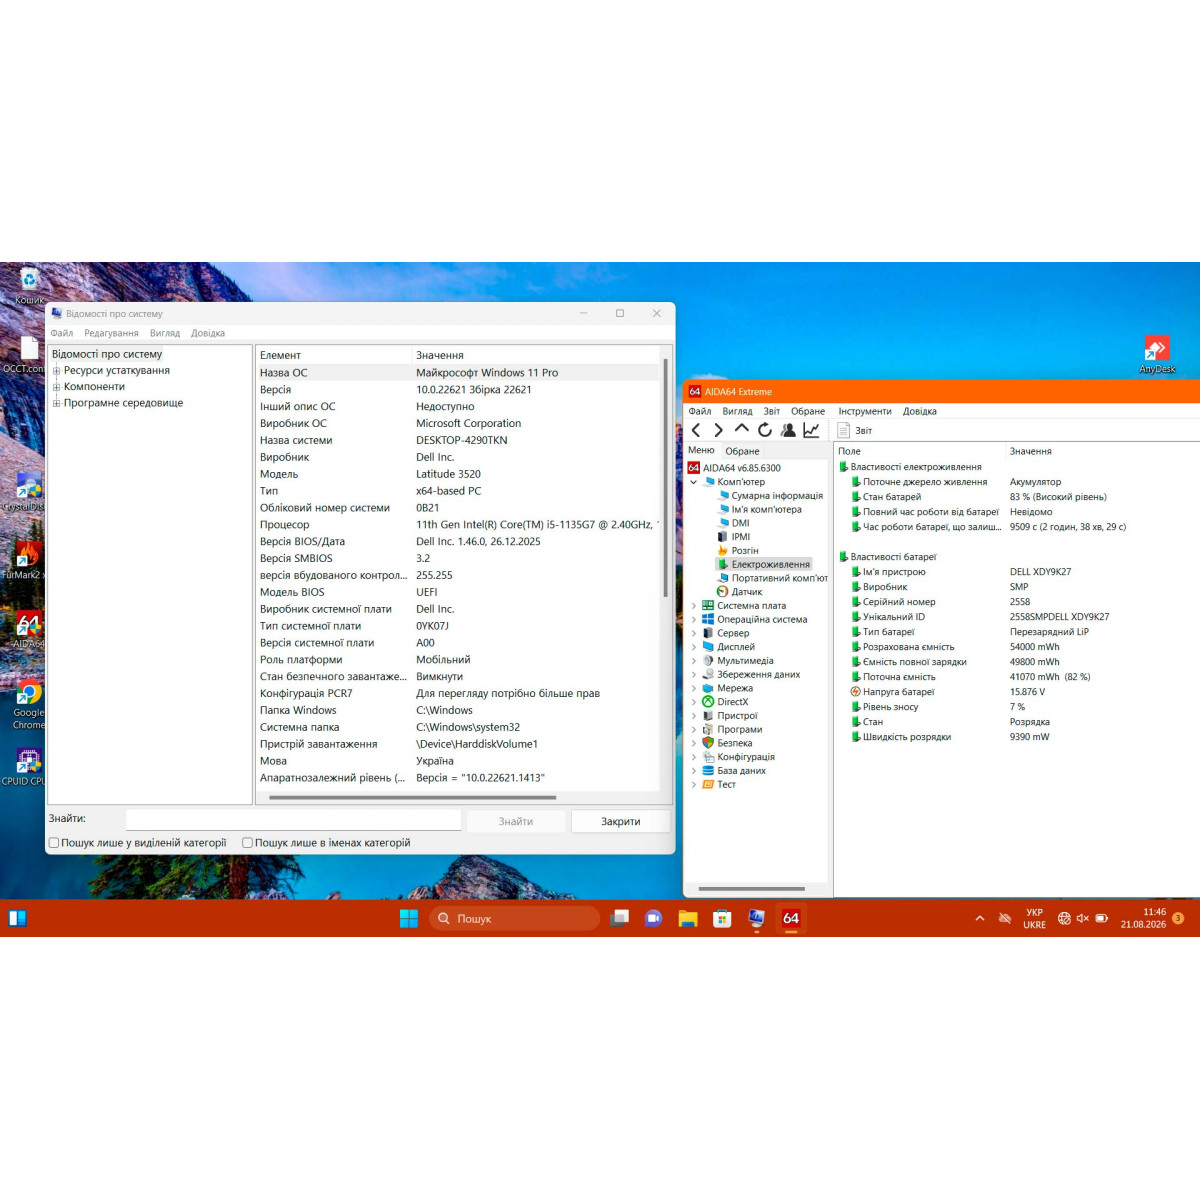1200x1200 pixels.
Task: Click the AIDA64 v6.85.6300 root node
Action: point(741,468)
